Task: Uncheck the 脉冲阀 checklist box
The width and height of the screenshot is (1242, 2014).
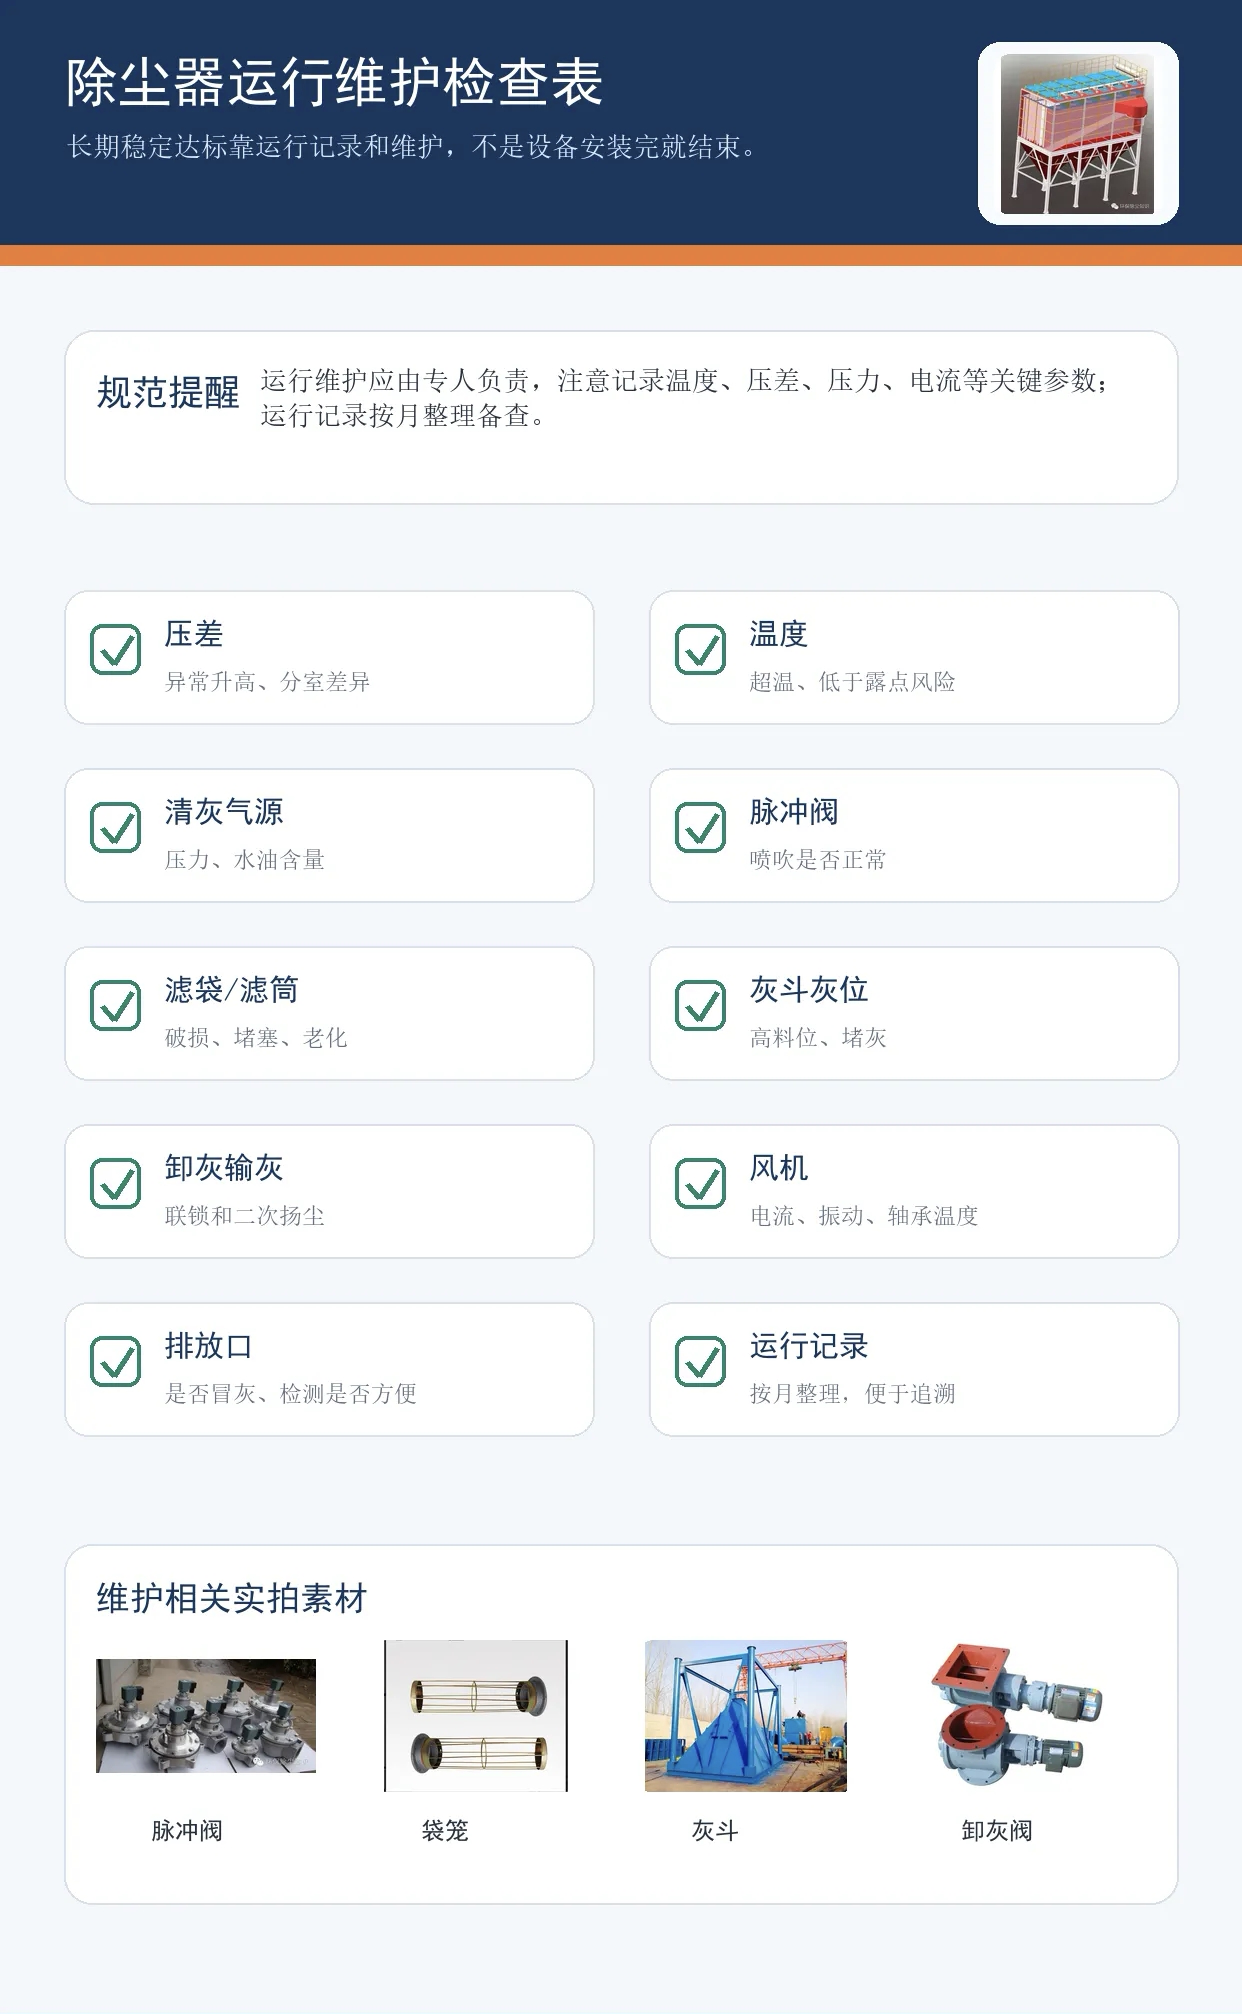Action: tap(701, 828)
